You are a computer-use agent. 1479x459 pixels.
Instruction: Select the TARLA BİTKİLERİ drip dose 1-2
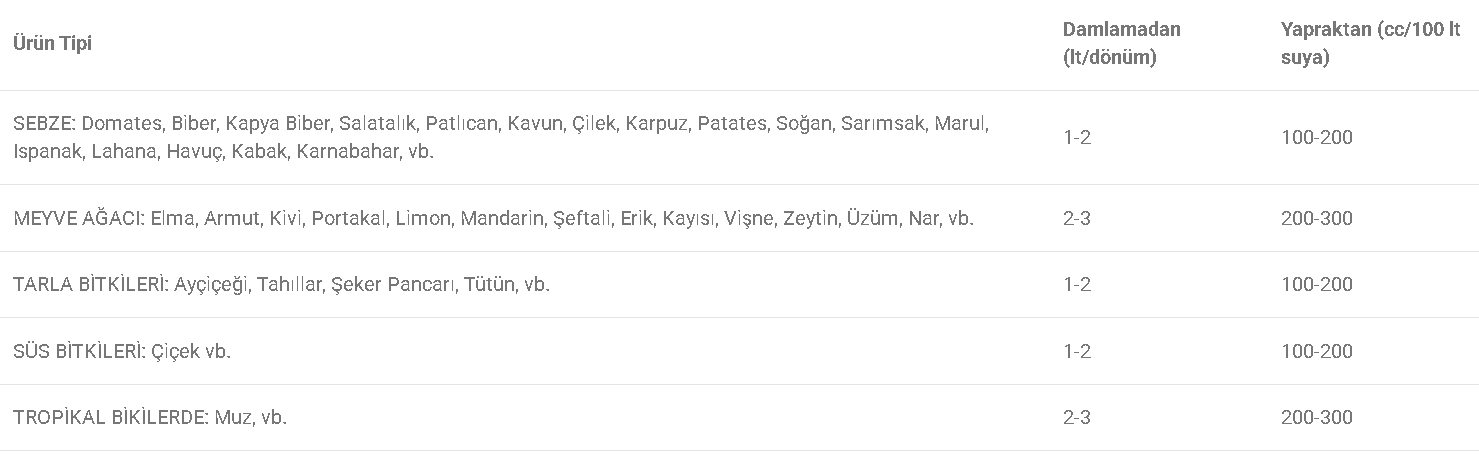point(1077,284)
